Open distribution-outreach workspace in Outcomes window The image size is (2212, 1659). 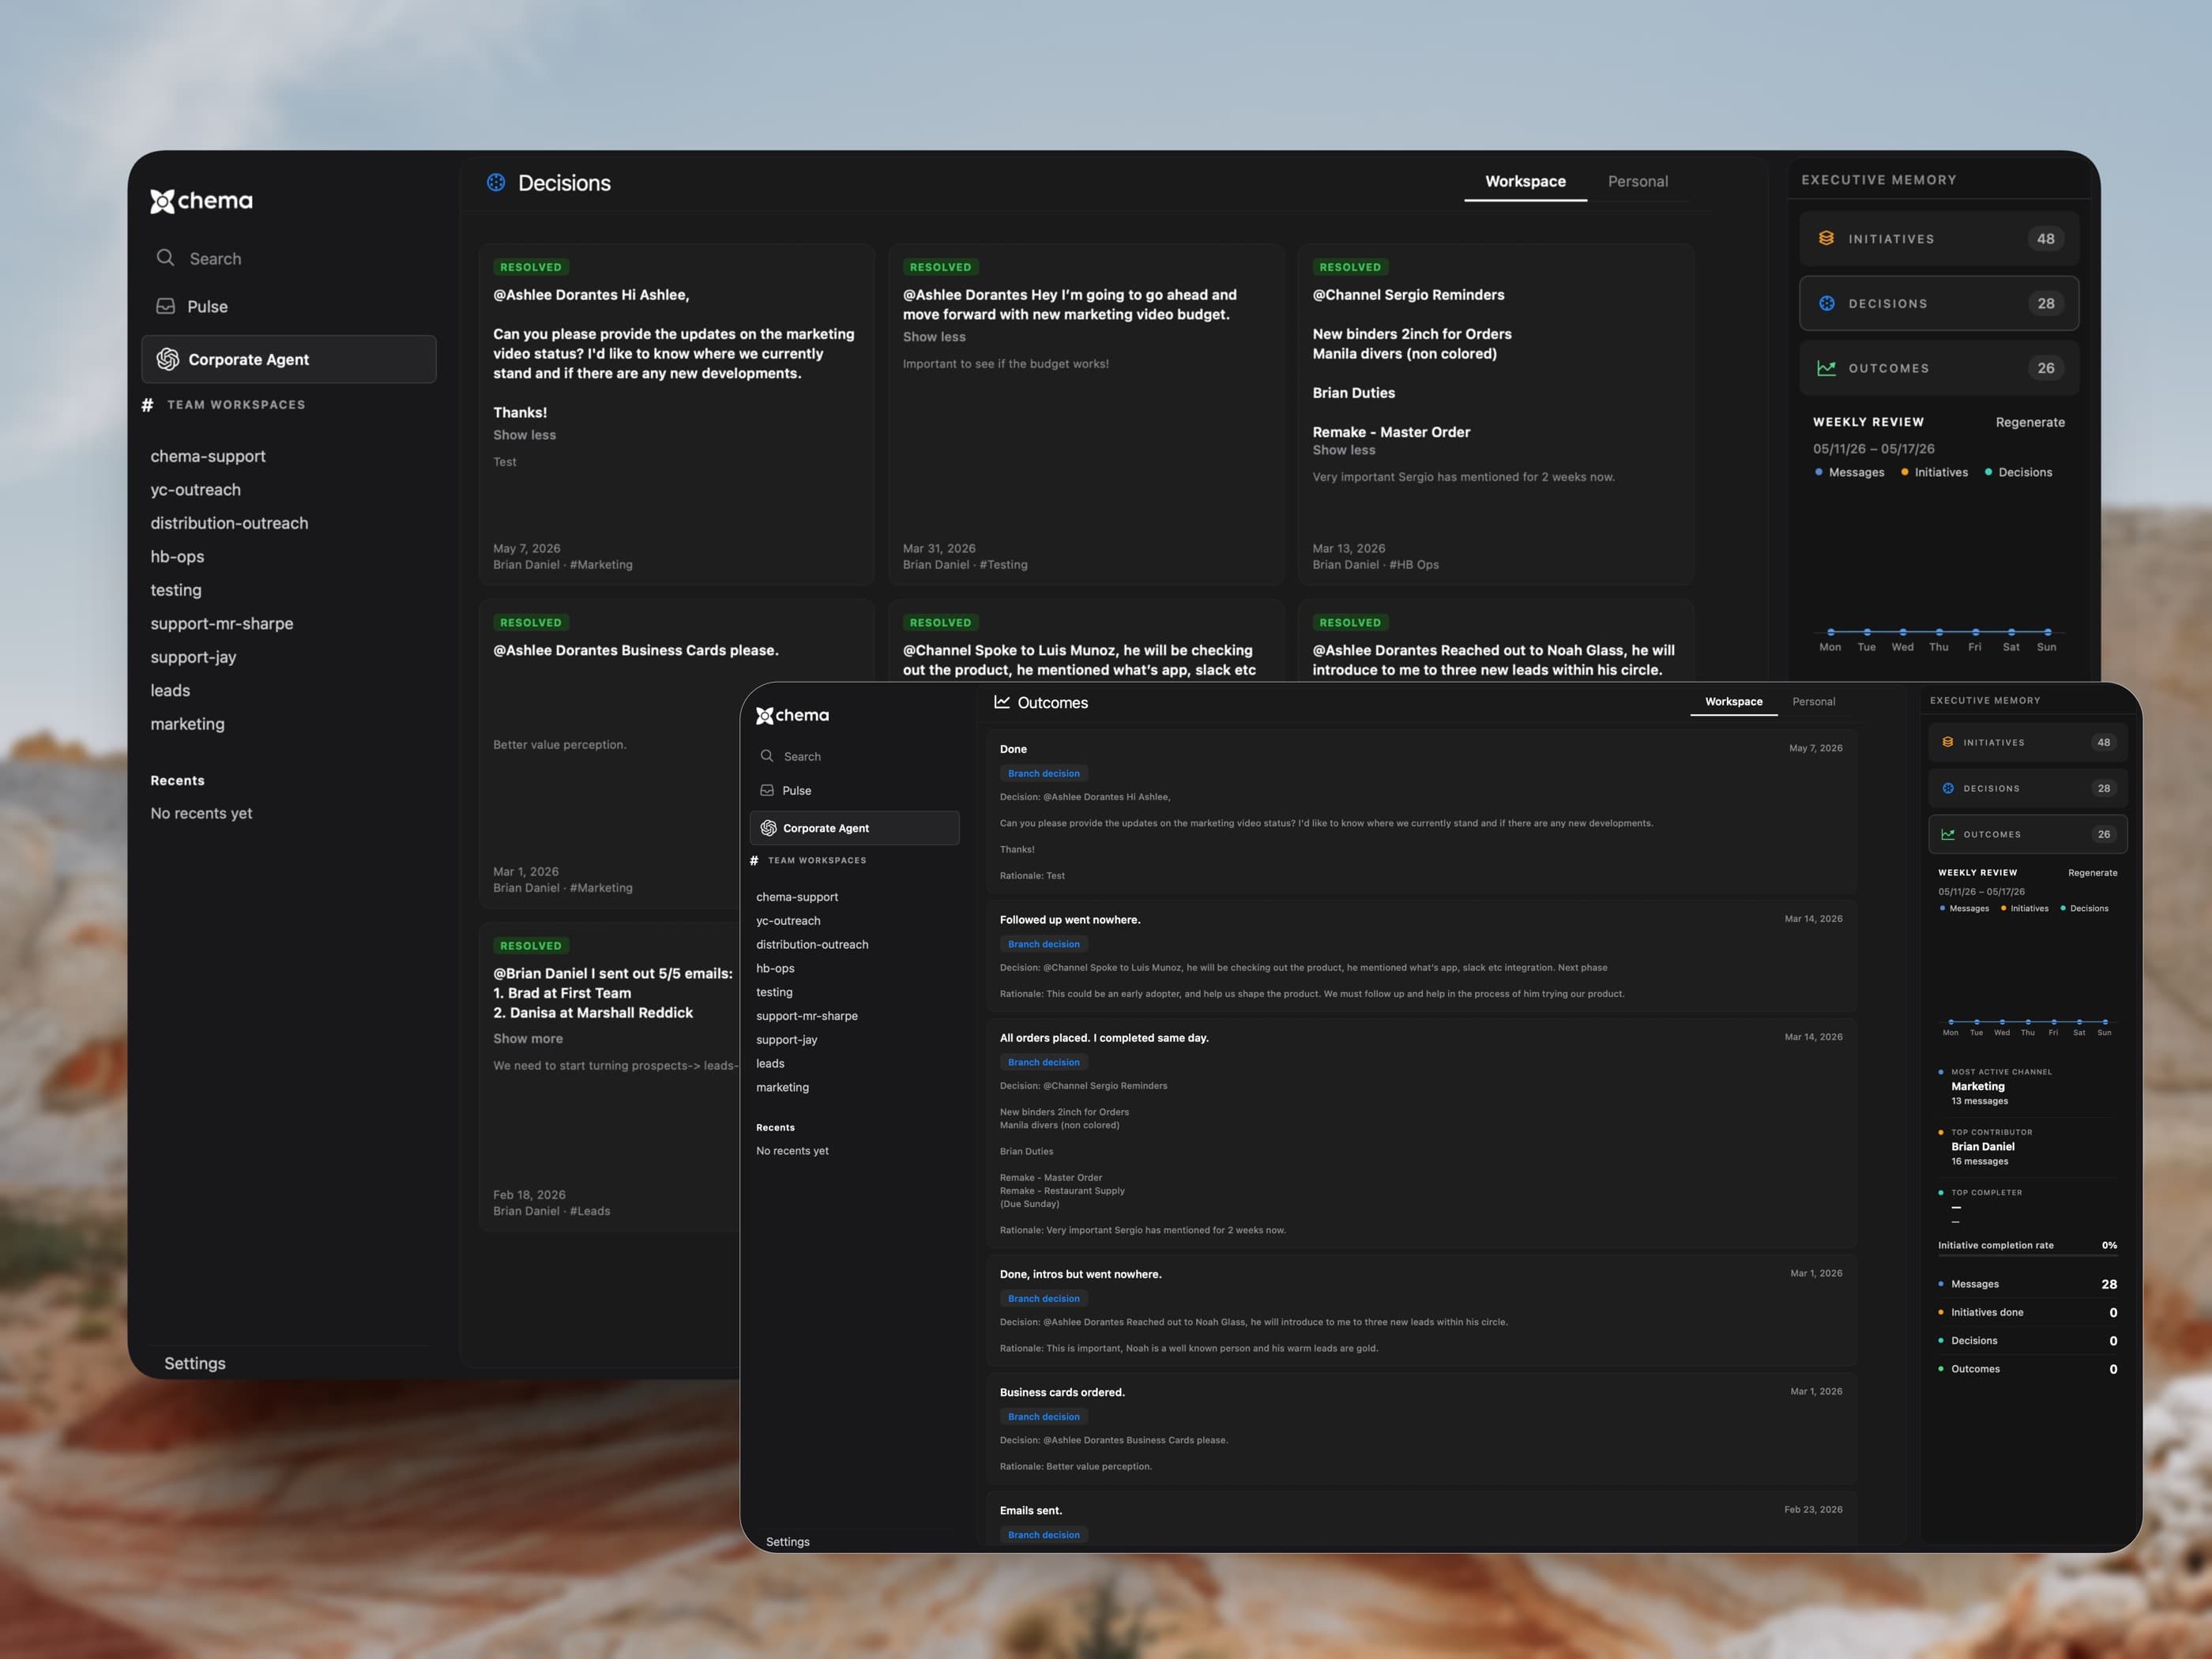click(x=812, y=944)
